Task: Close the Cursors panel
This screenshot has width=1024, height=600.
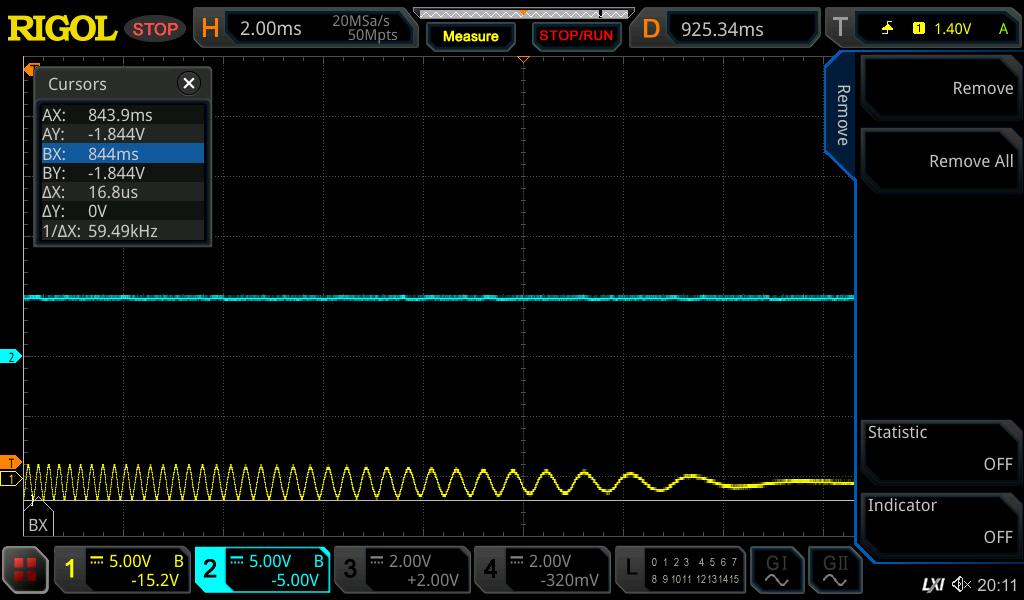Action: tap(189, 83)
